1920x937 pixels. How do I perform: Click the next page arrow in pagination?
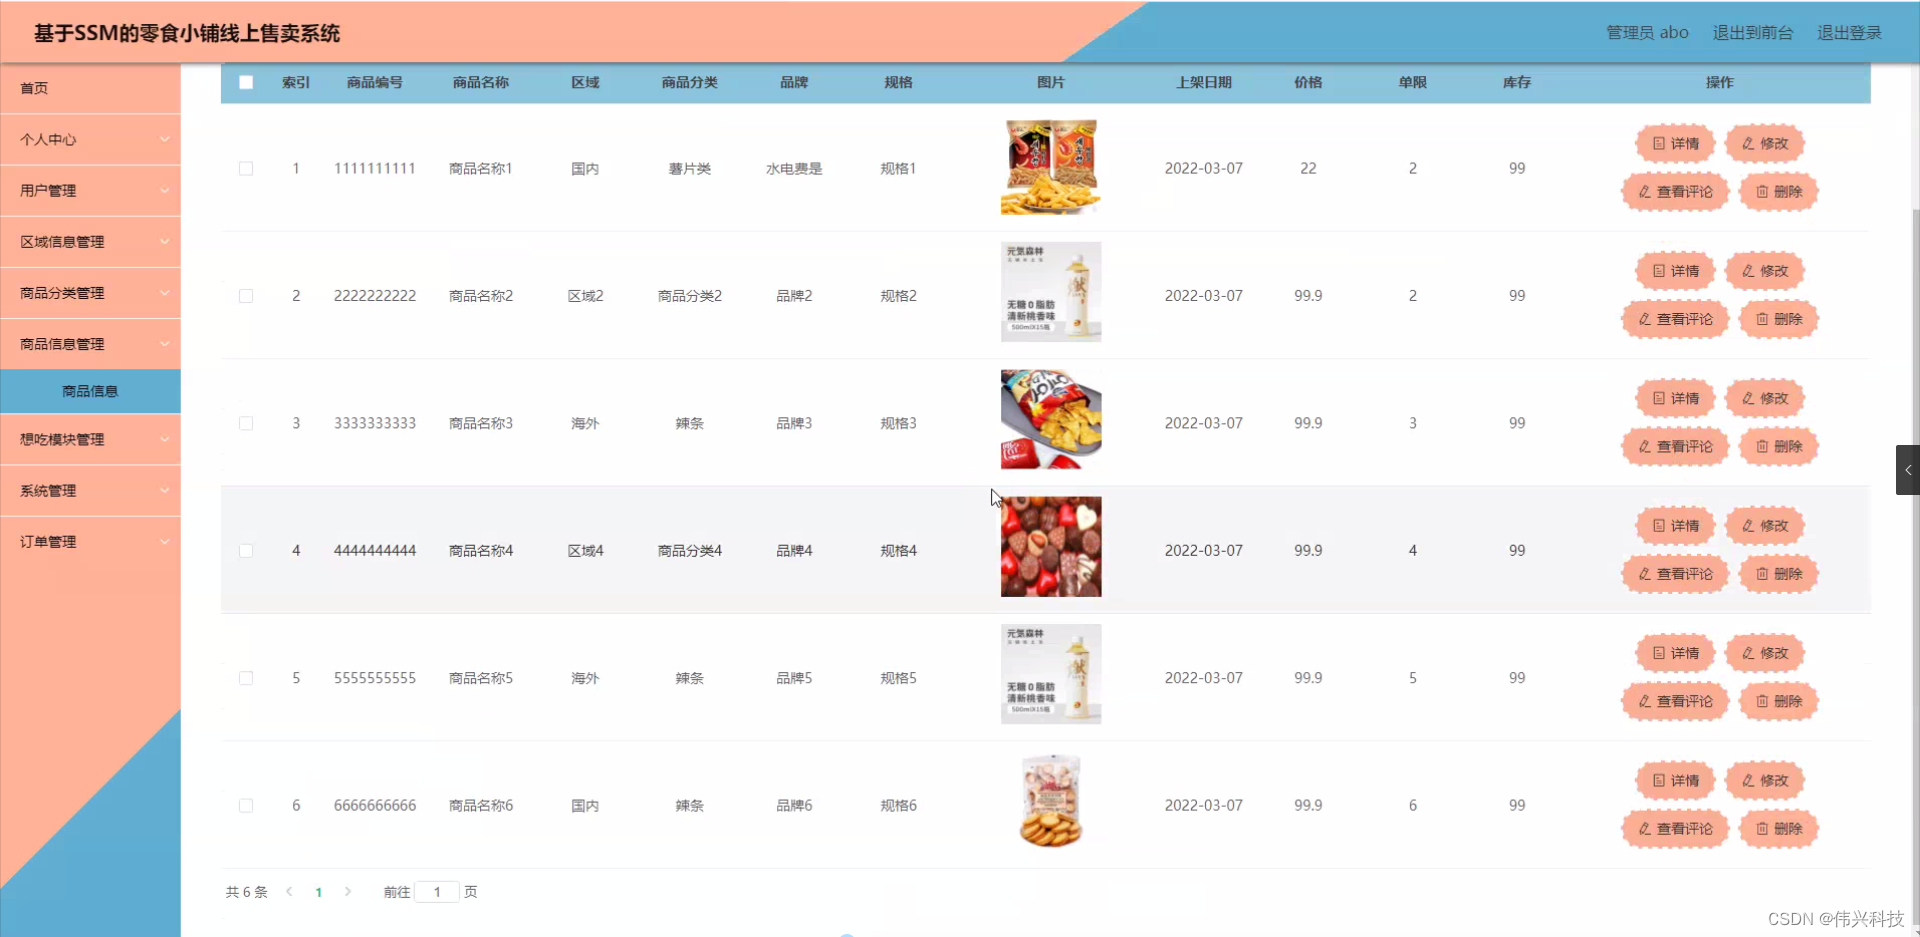tap(348, 892)
